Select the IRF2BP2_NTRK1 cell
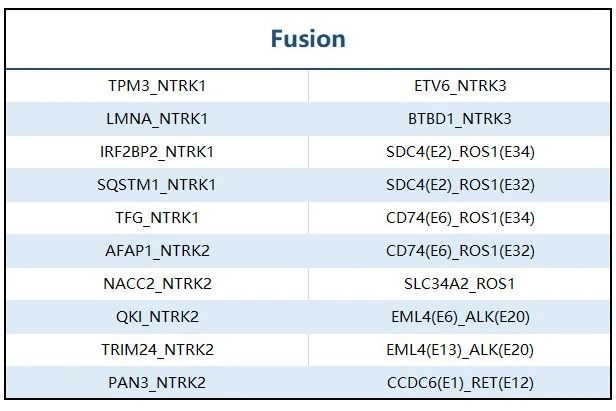Viewport: 616px width, 411px height. click(157, 152)
